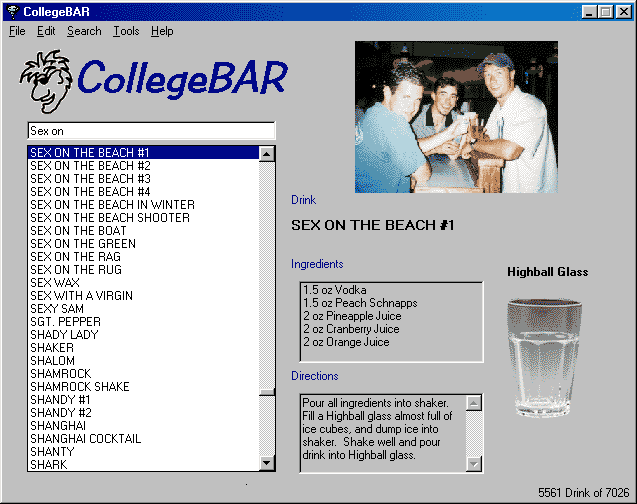This screenshot has width=637, height=504.
Task: Select SEX ON THE BEACH #1 in list
Action: [x=143, y=153]
